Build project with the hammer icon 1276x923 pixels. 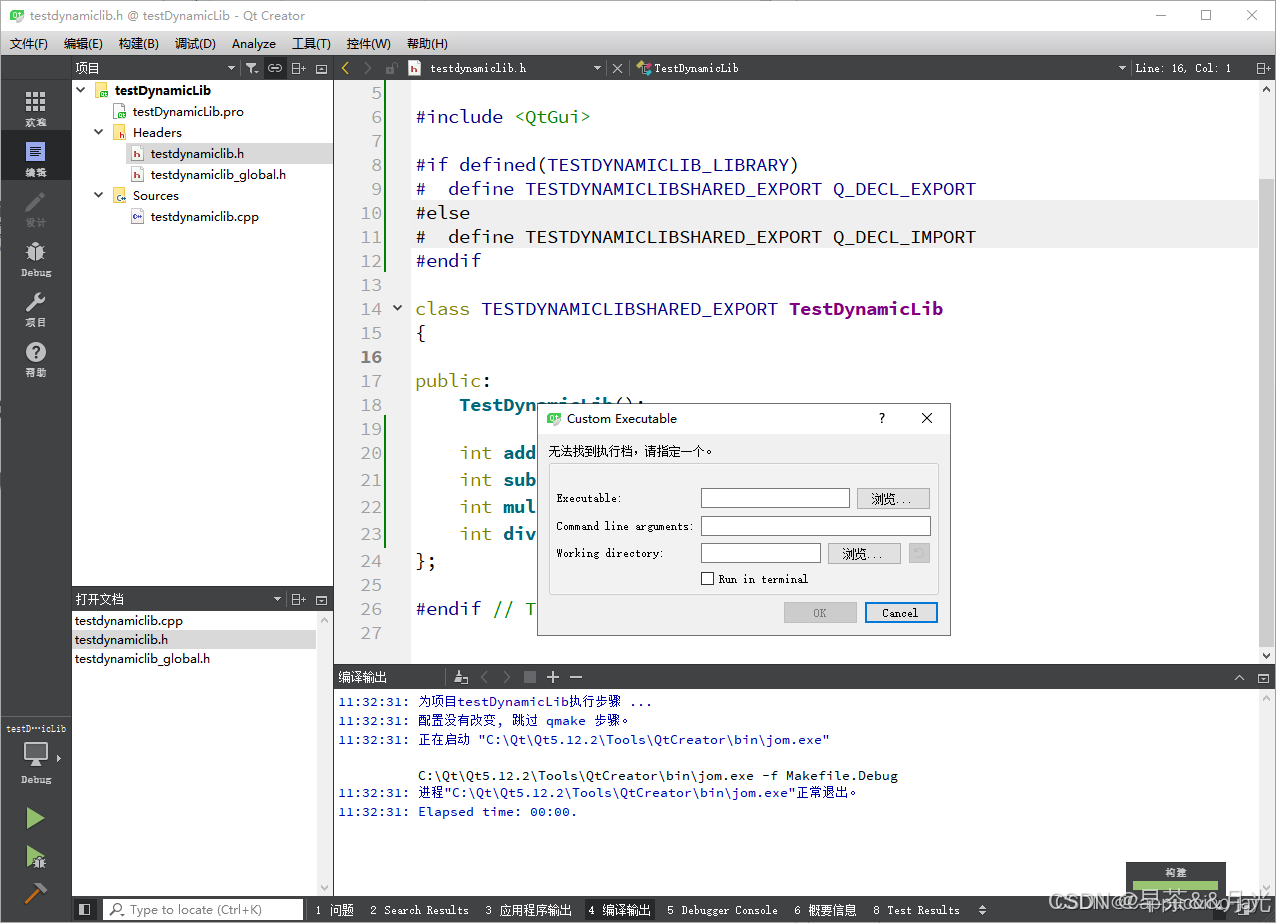coord(35,893)
